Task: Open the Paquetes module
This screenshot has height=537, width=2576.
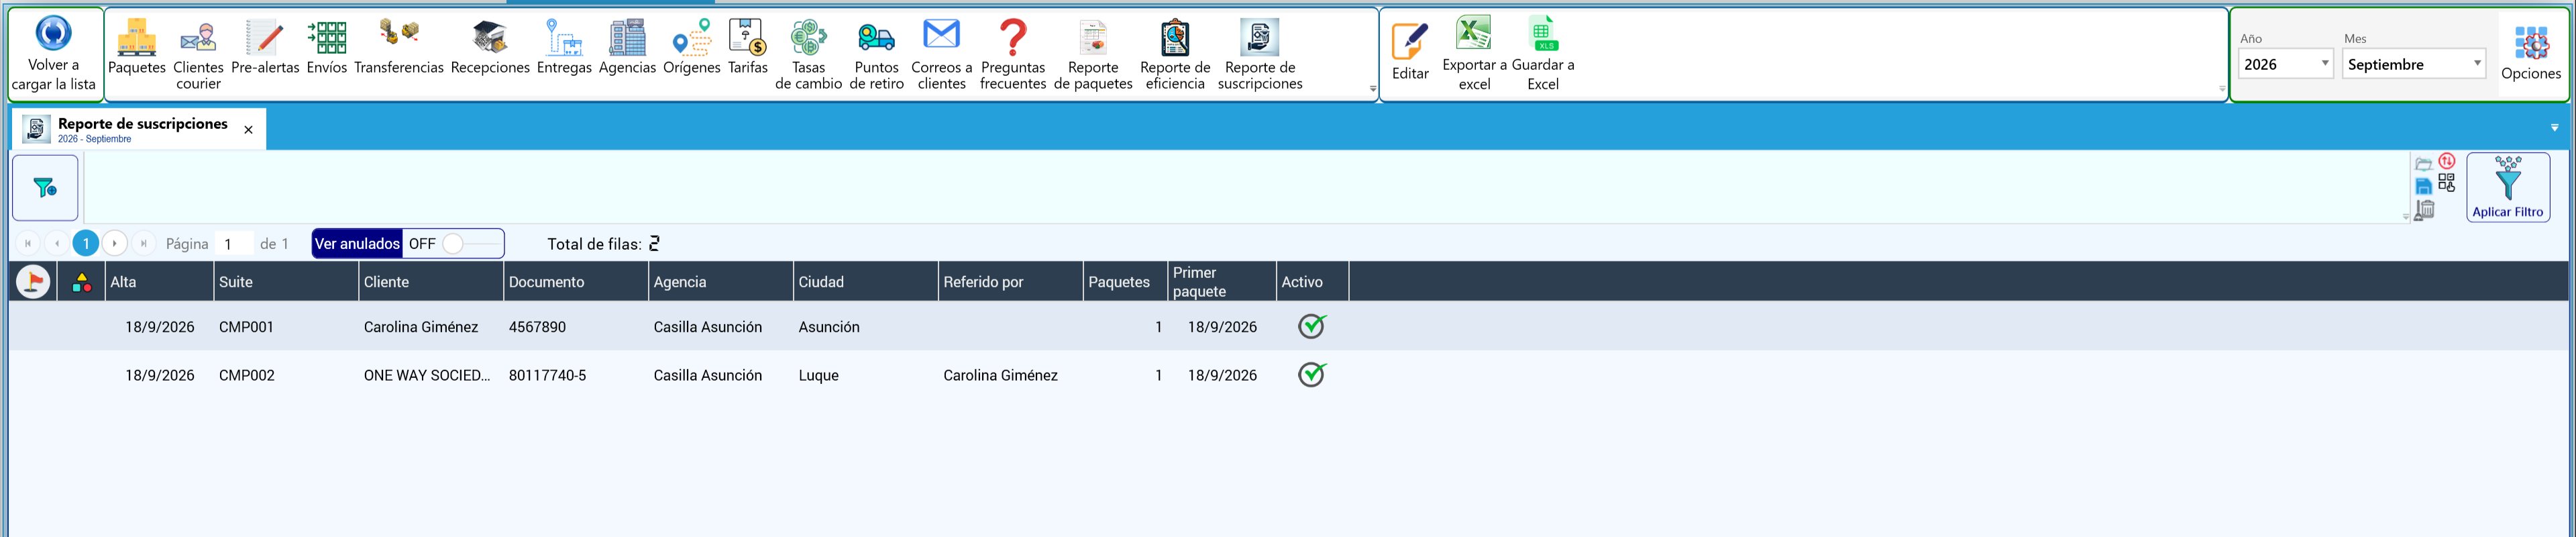Action: coord(137,47)
